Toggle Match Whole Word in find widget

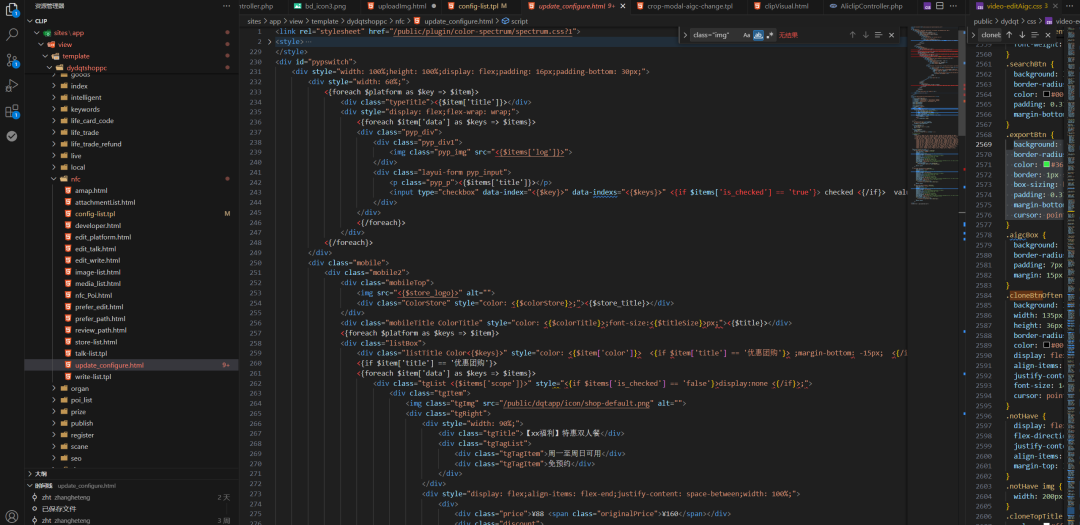[x=758, y=34]
